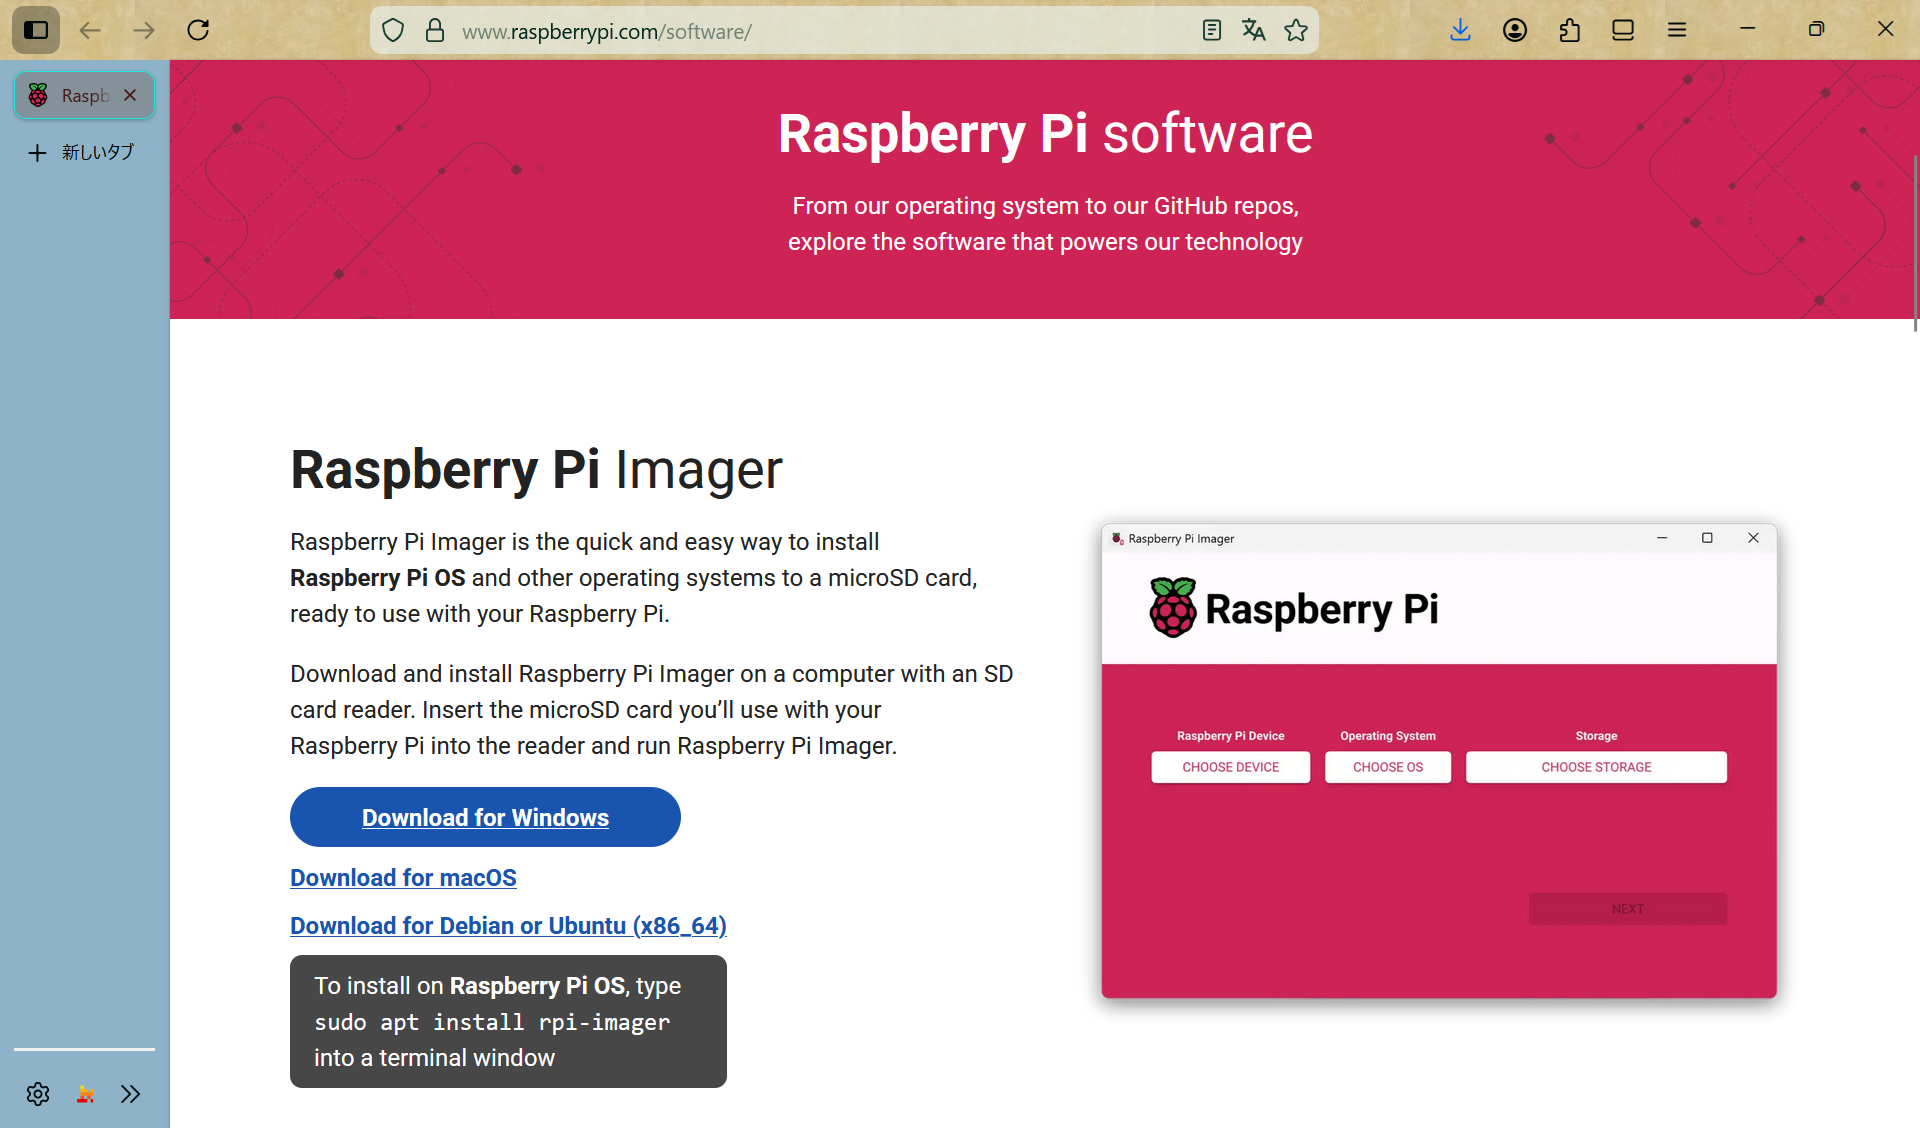Open the site security lock dropdown
This screenshot has width=1920, height=1128.
(434, 30)
